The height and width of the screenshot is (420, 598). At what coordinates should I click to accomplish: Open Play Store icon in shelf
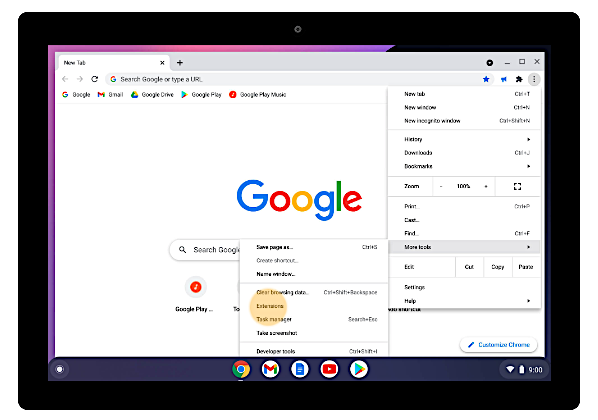click(x=358, y=369)
